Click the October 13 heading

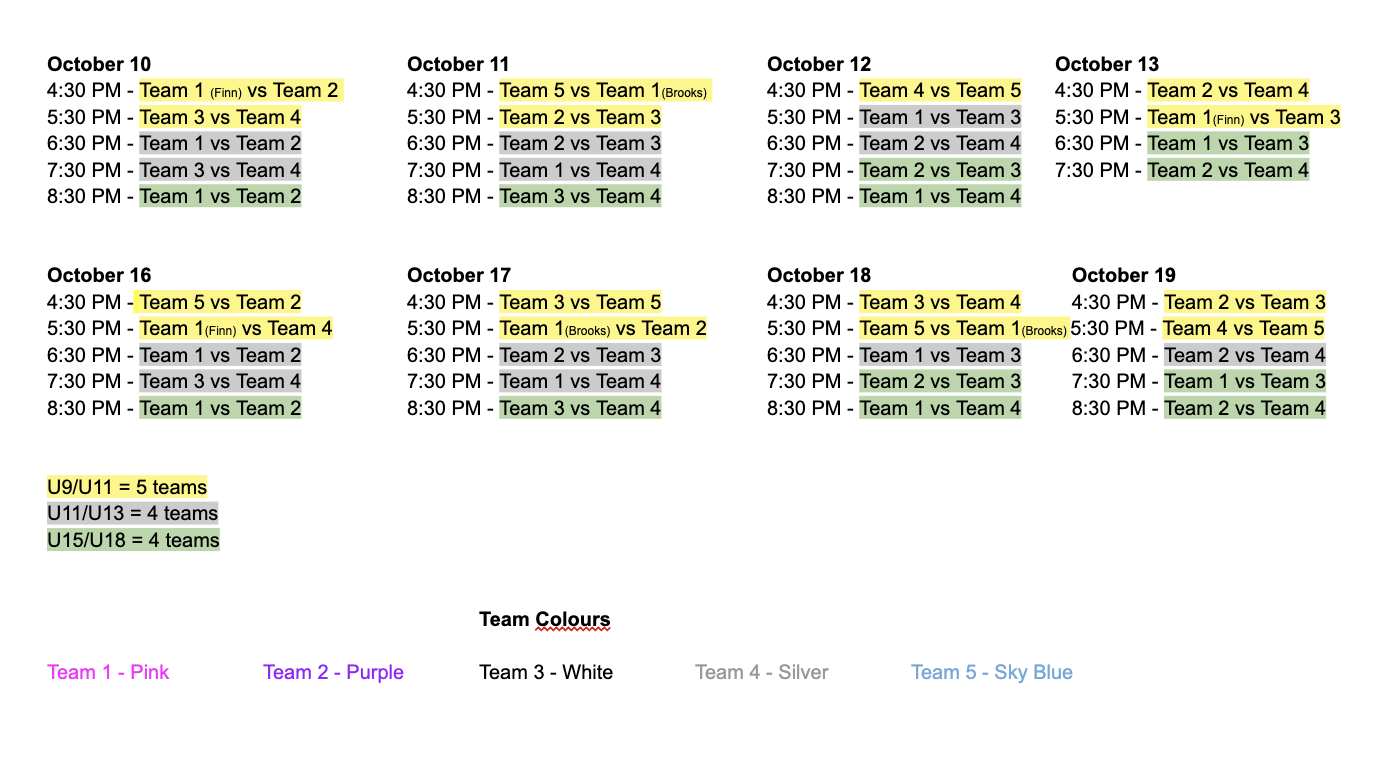click(1107, 65)
